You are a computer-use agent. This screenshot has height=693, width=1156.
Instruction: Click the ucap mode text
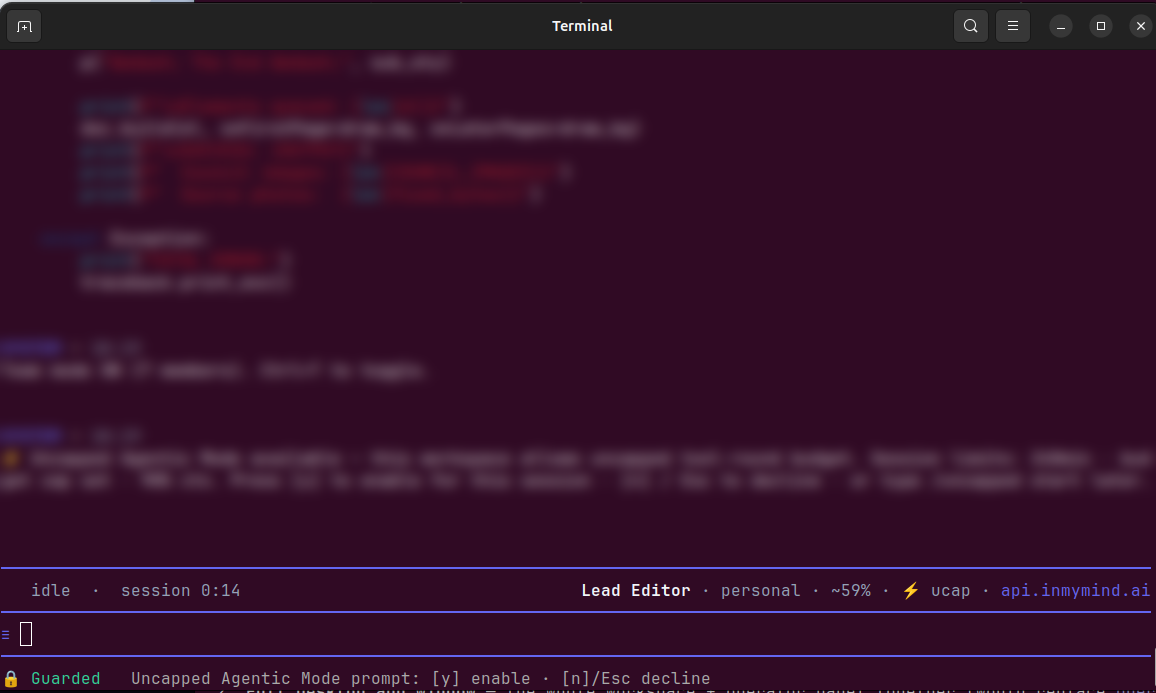950,591
